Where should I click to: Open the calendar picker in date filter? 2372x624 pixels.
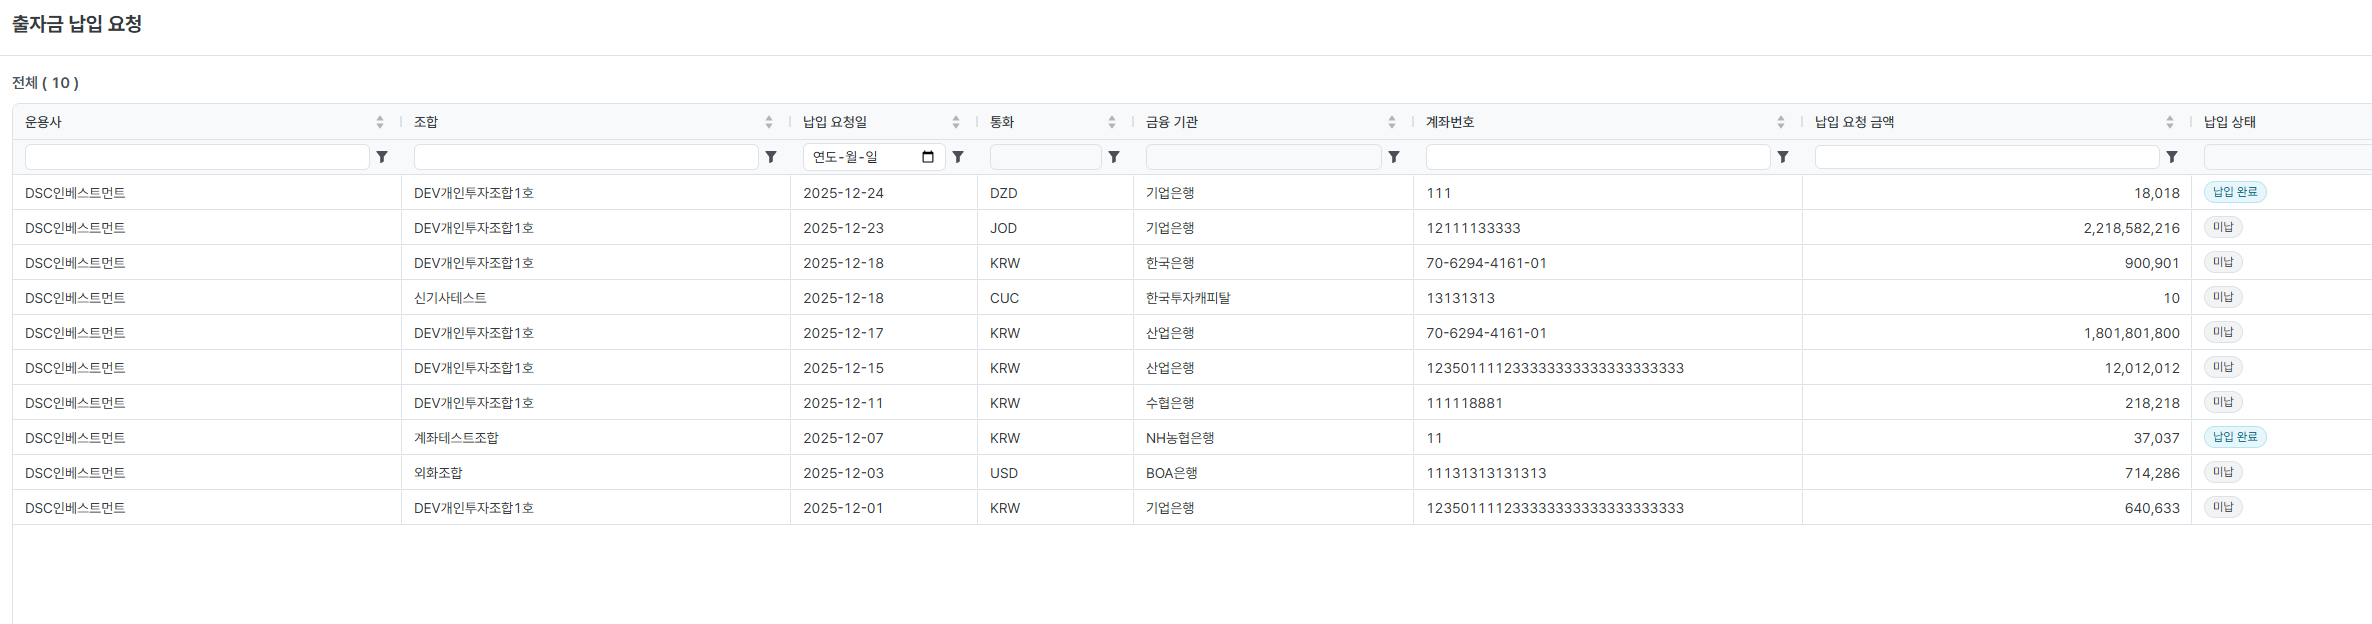[928, 157]
